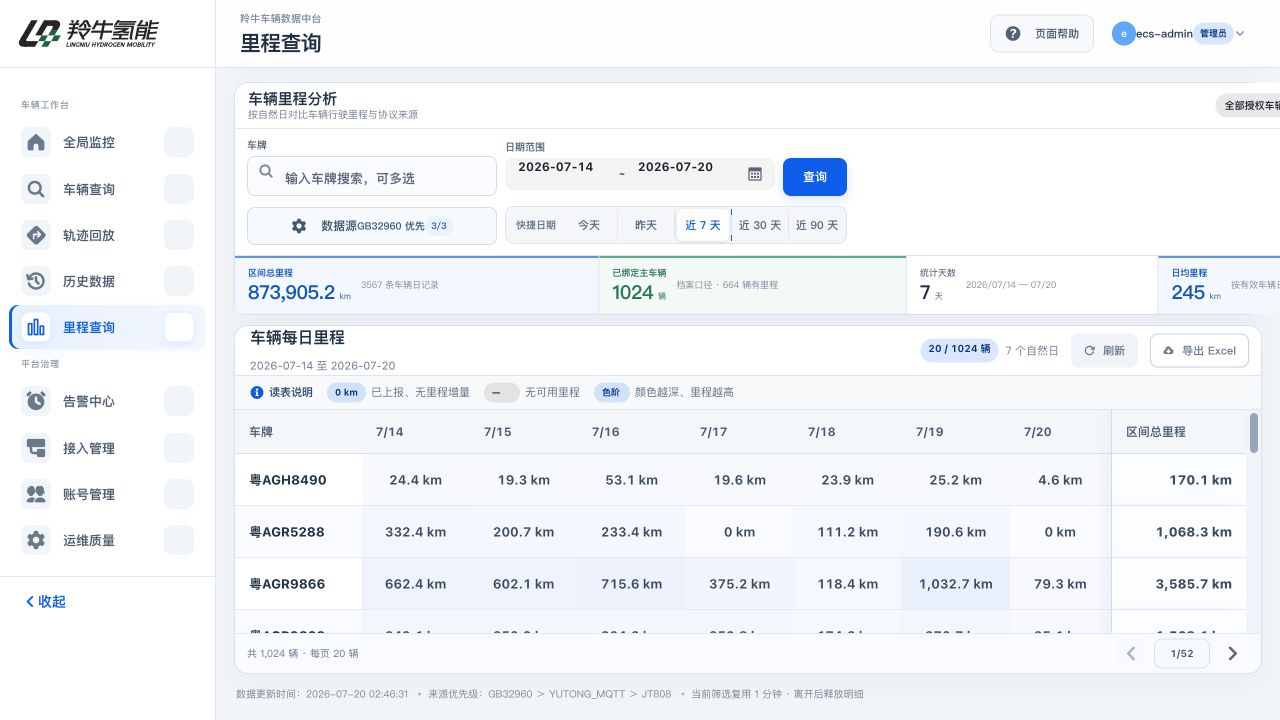Select the 今天 quick date option
This screenshot has width=1280, height=720.
point(589,225)
